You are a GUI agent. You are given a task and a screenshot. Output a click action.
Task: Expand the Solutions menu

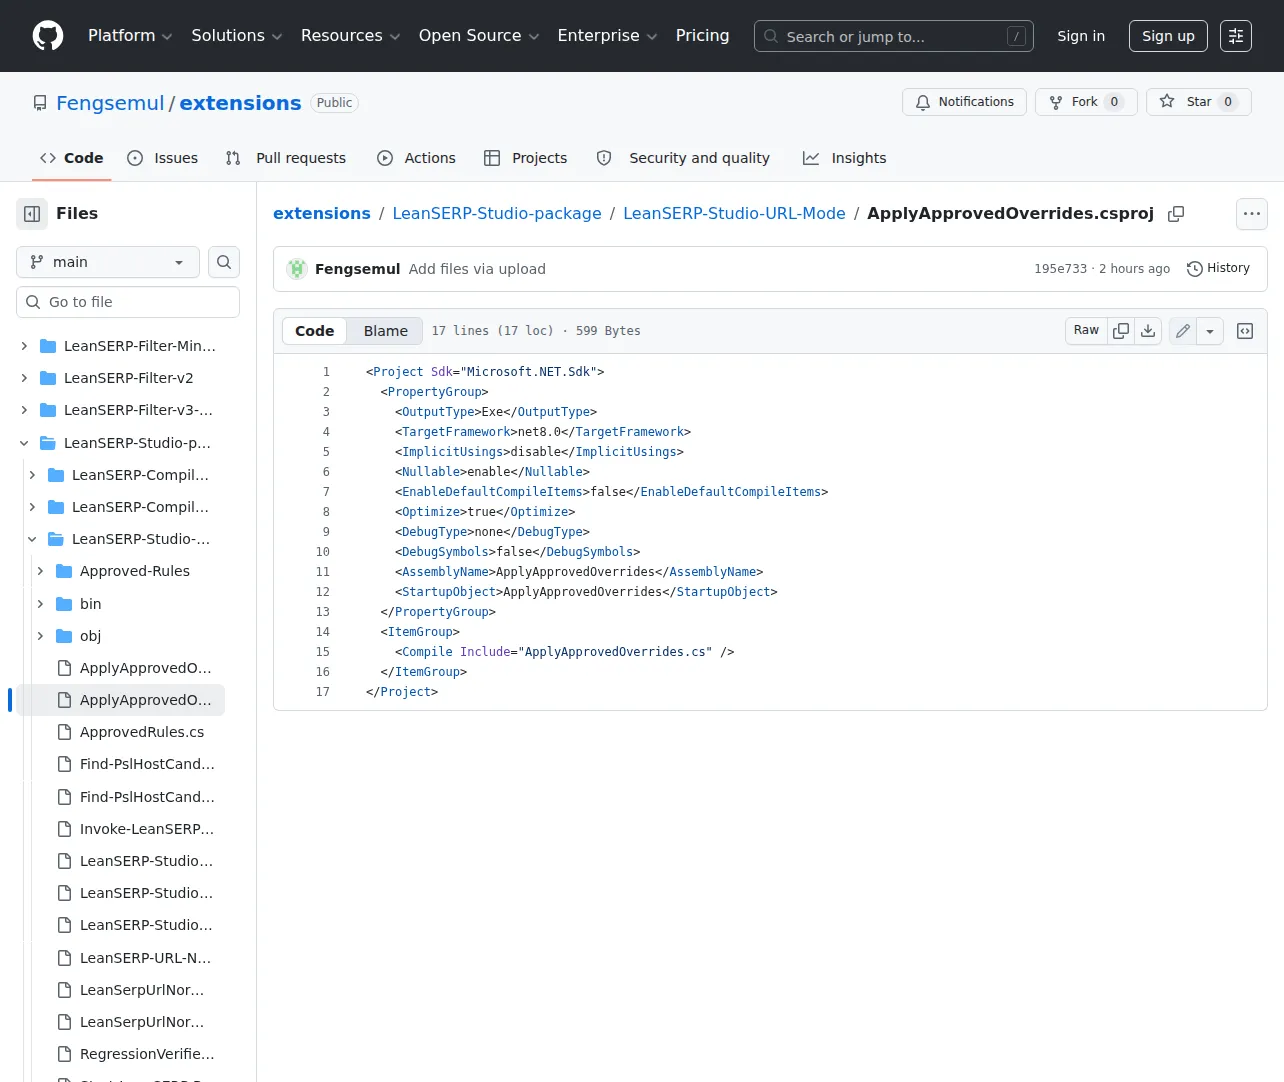[x=237, y=36]
